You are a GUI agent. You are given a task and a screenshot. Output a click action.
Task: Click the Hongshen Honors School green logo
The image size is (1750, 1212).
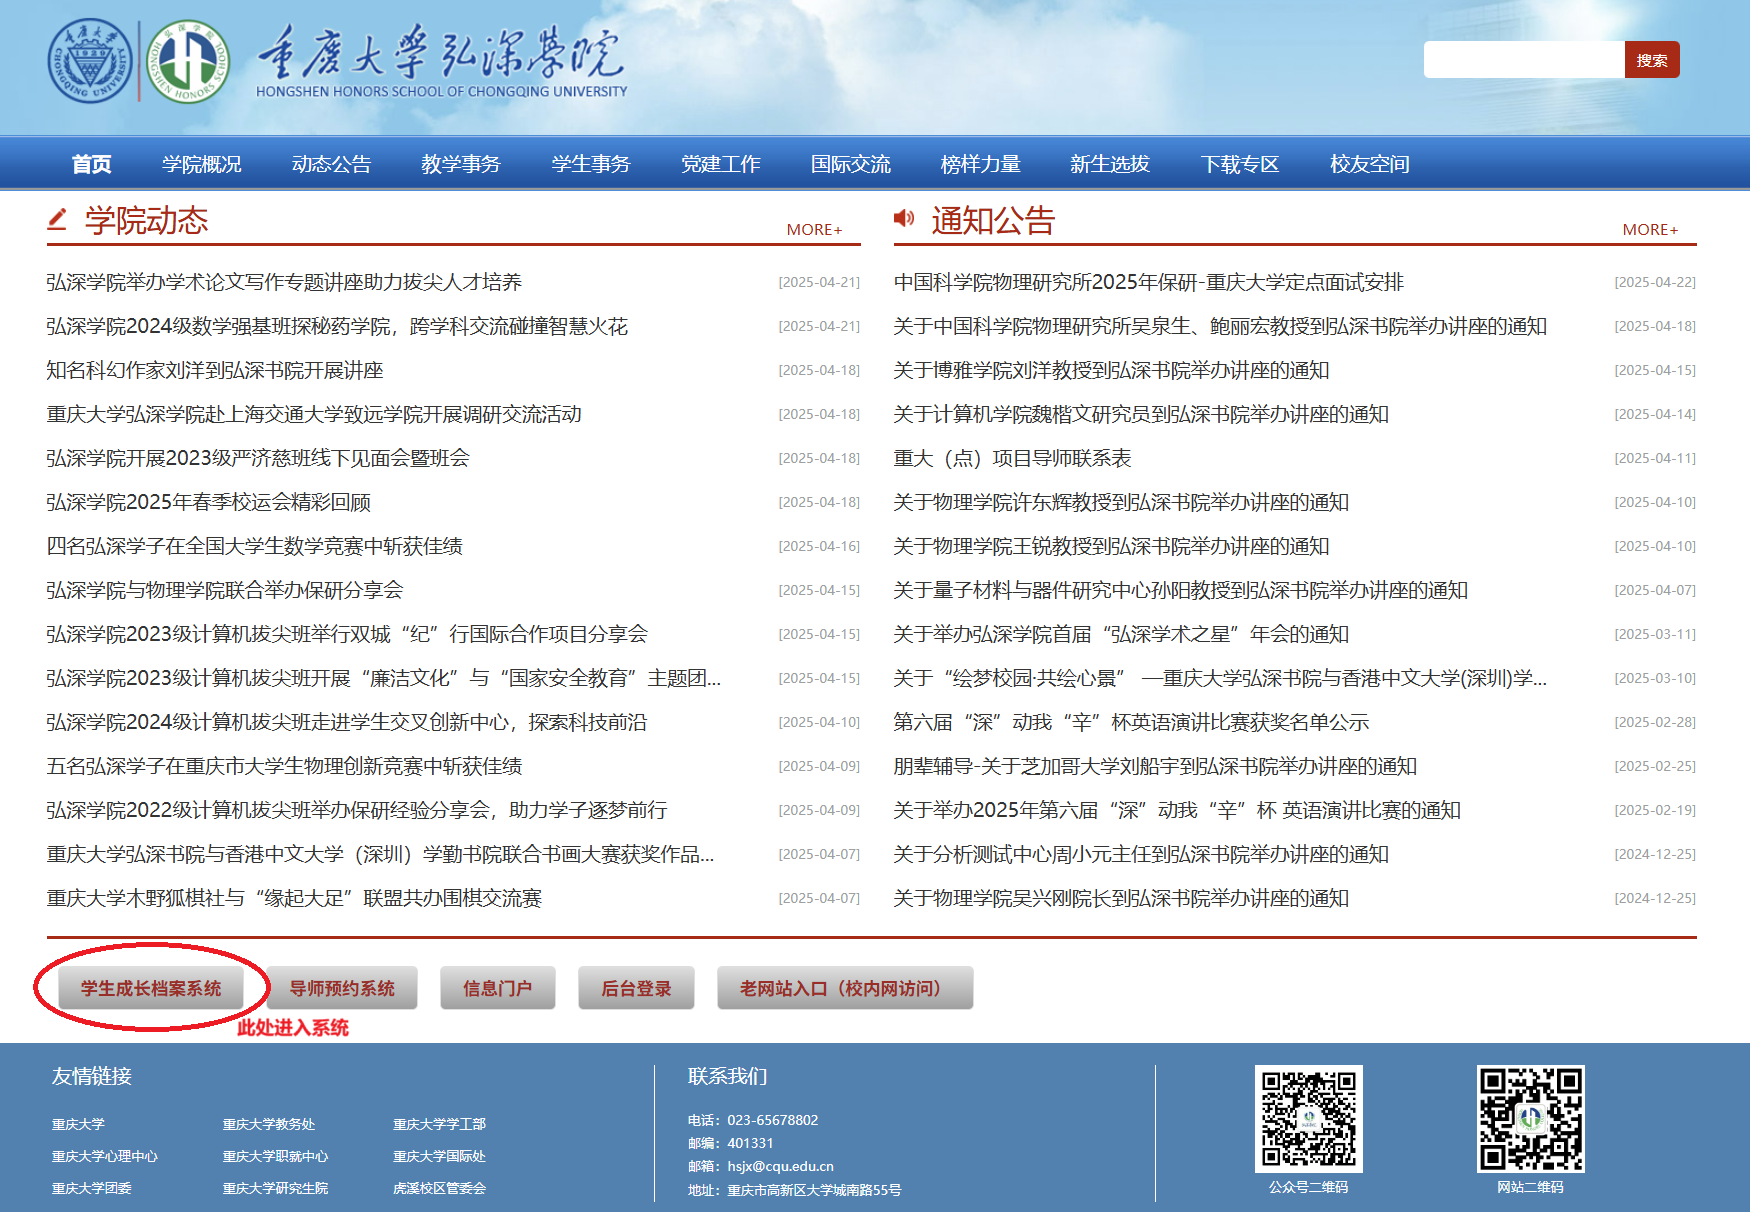coord(188,61)
